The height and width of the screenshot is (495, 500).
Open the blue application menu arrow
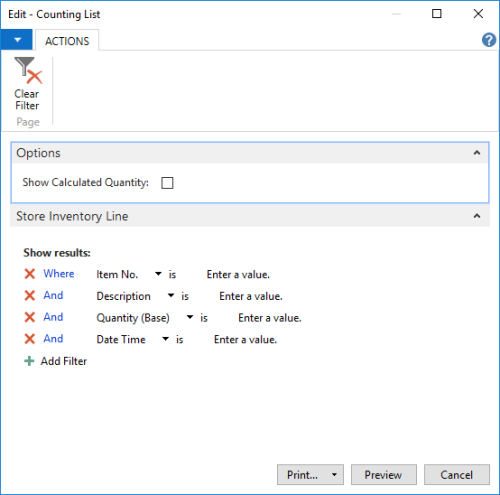[x=17, y=40]
